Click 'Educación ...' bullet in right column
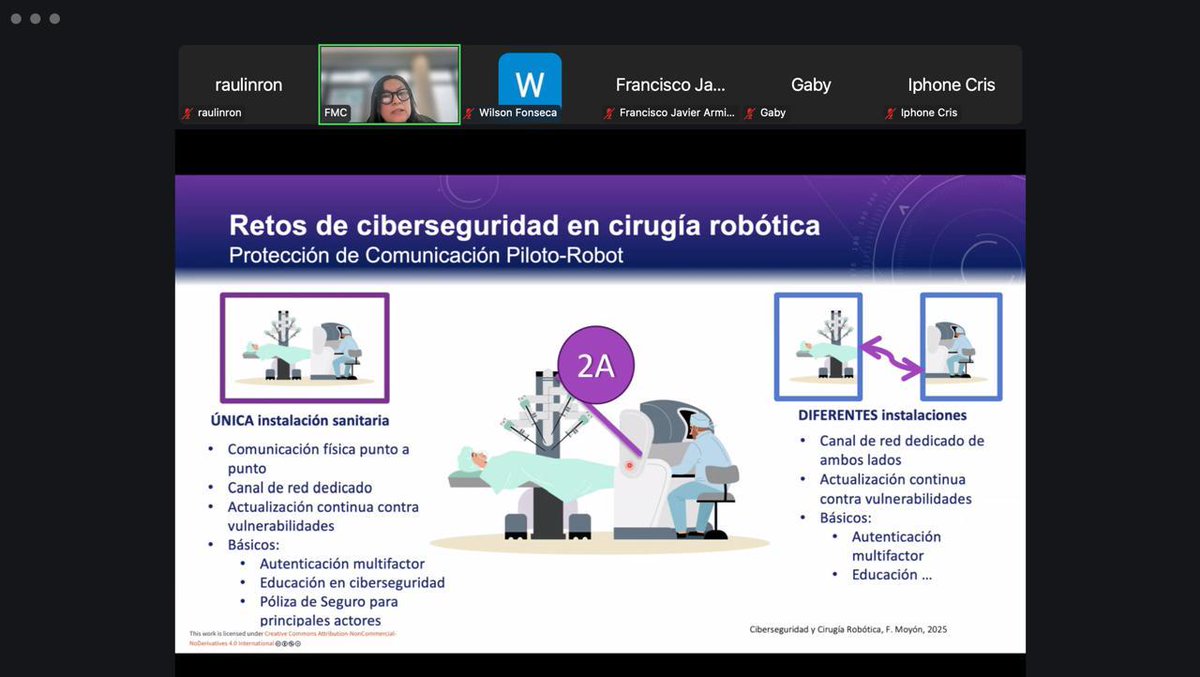The height and width of the screenshot is (677, 1200). 892,574
